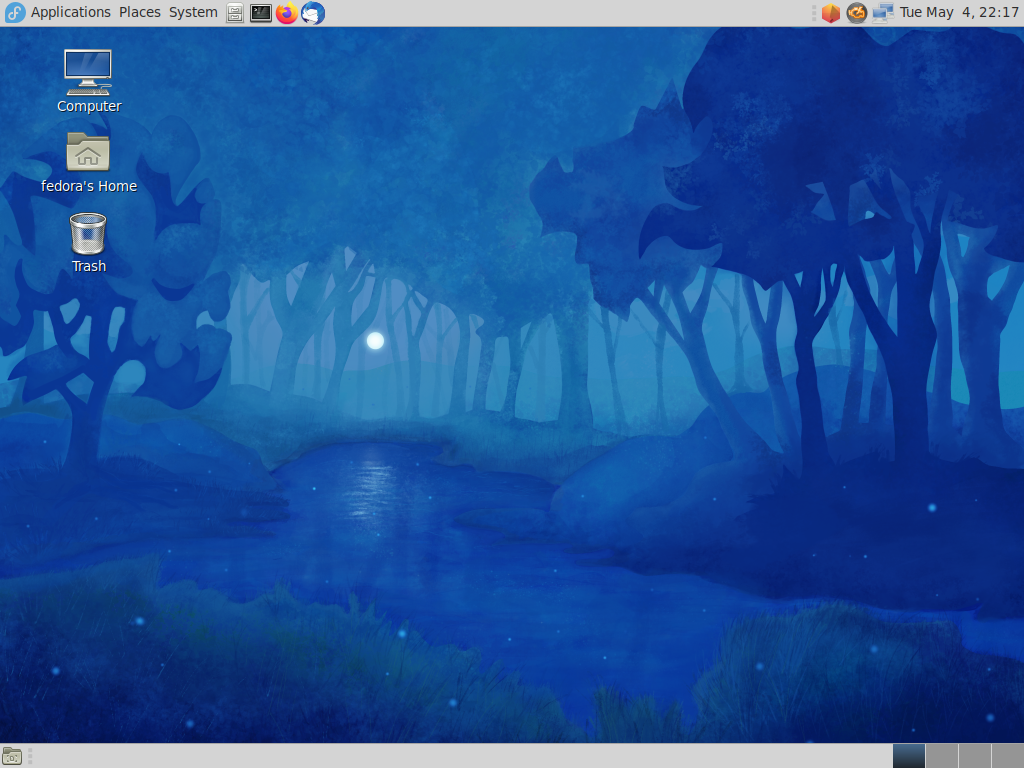Launch Firefox from the top panel
Image resolution: width=1024 pixels, height=768 pixels.
coord(287,13)
